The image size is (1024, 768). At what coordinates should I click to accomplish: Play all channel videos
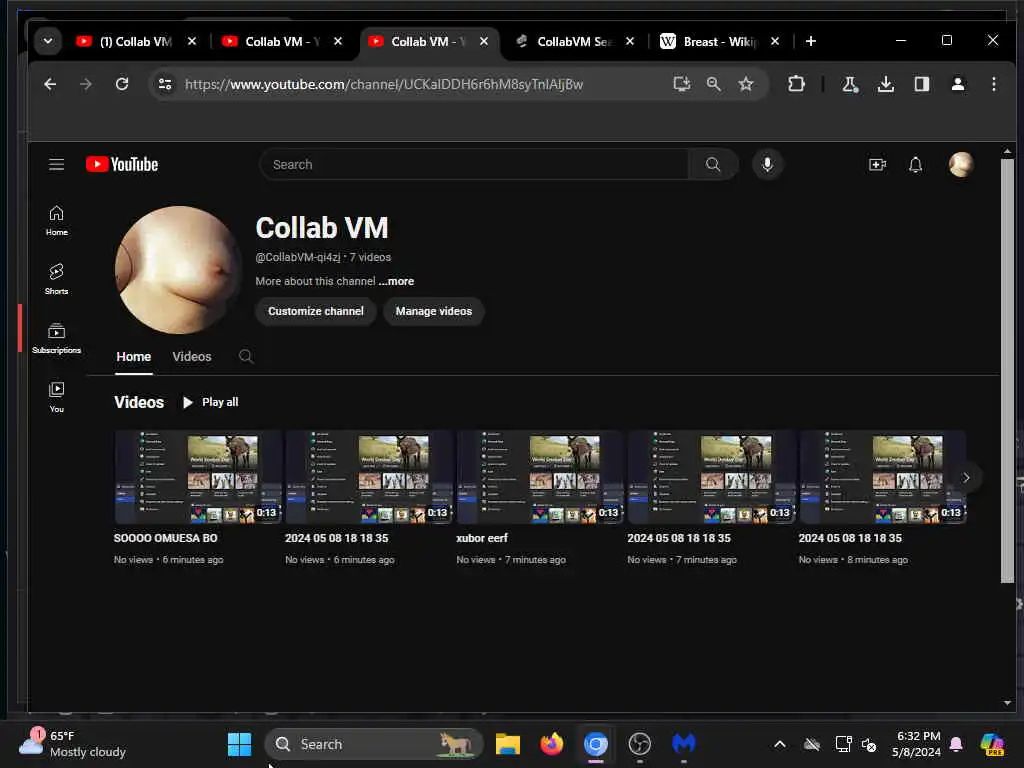(x=210, y=402)
